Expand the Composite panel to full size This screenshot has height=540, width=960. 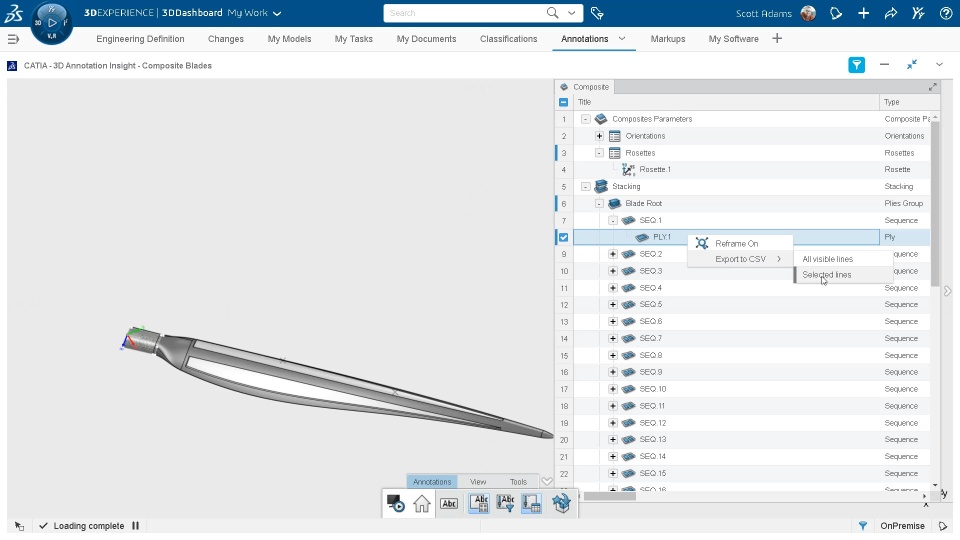click(x=932, y=87)
